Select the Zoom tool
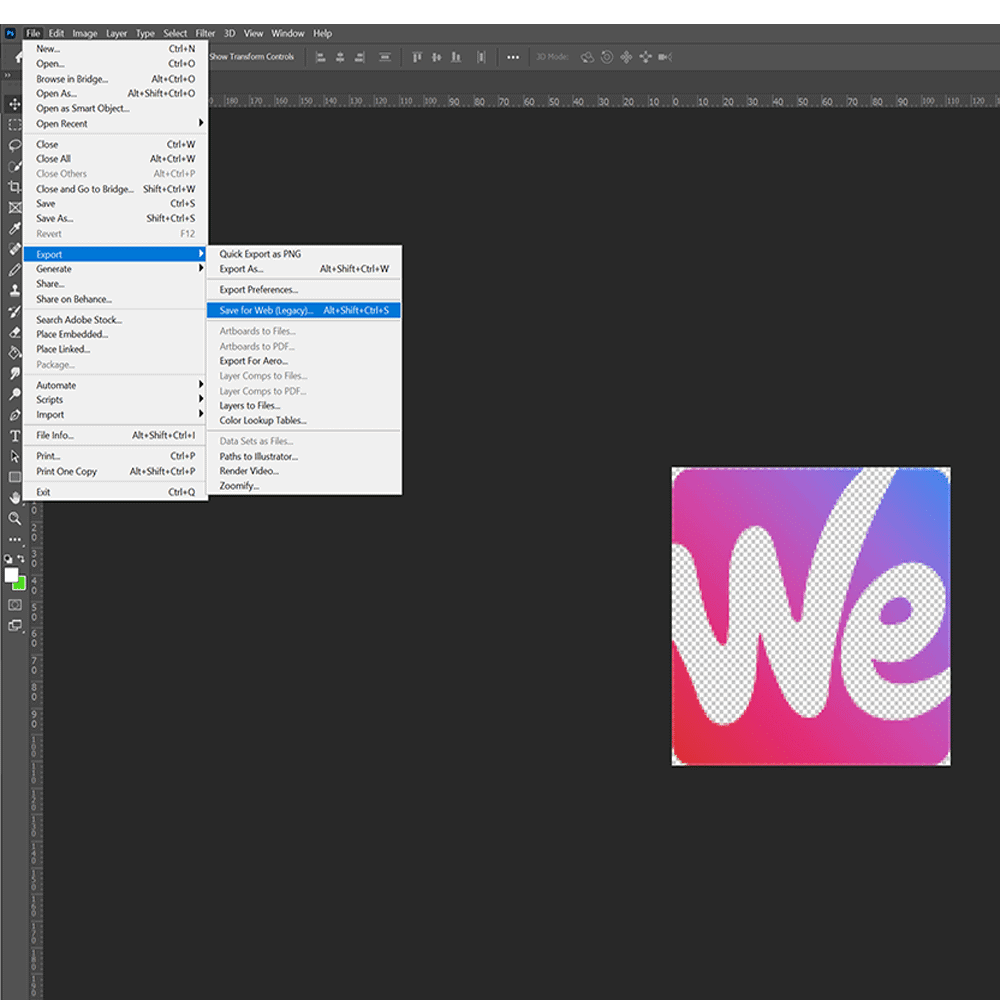The width and height of the screenshot is (1000, 1000). pos(15,518)
